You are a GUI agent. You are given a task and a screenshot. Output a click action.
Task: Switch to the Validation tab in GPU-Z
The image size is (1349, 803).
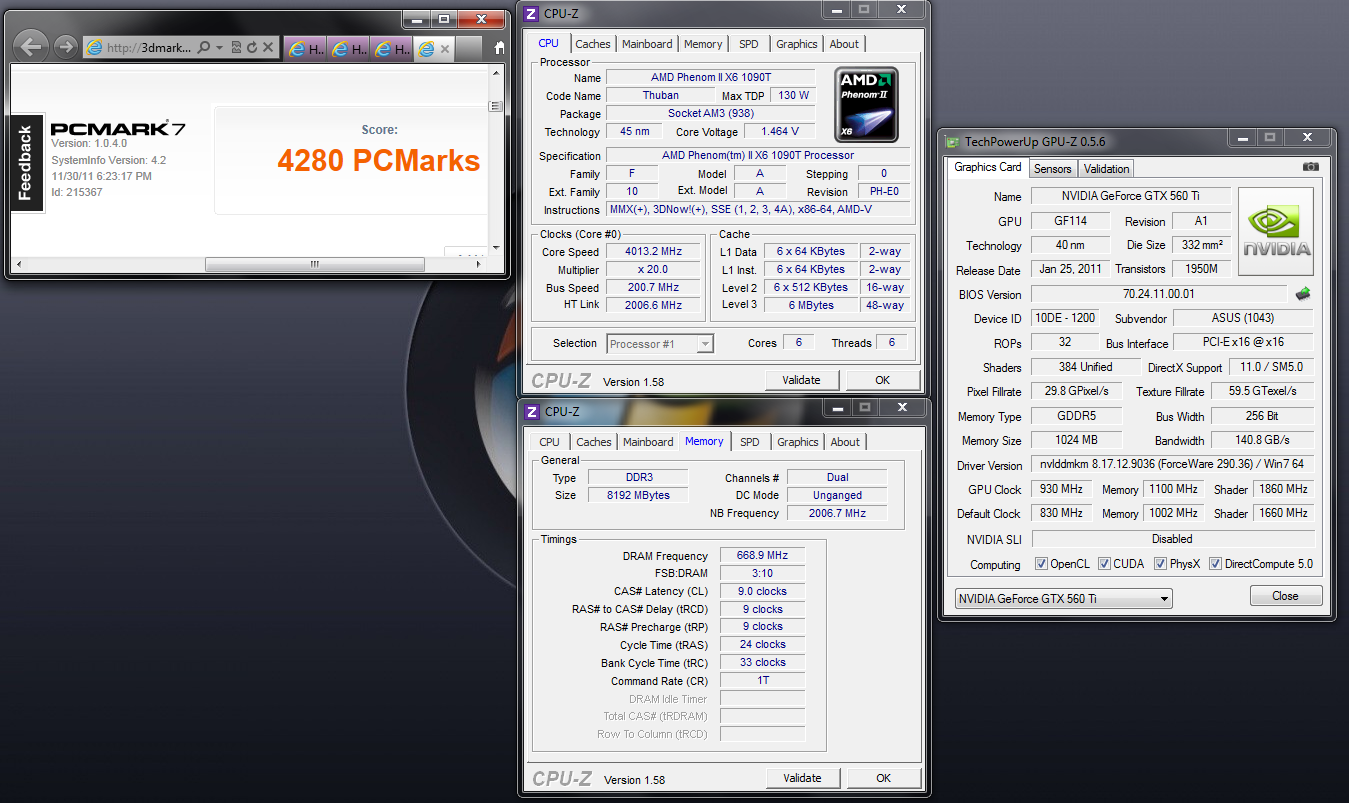pos(1106,169)
